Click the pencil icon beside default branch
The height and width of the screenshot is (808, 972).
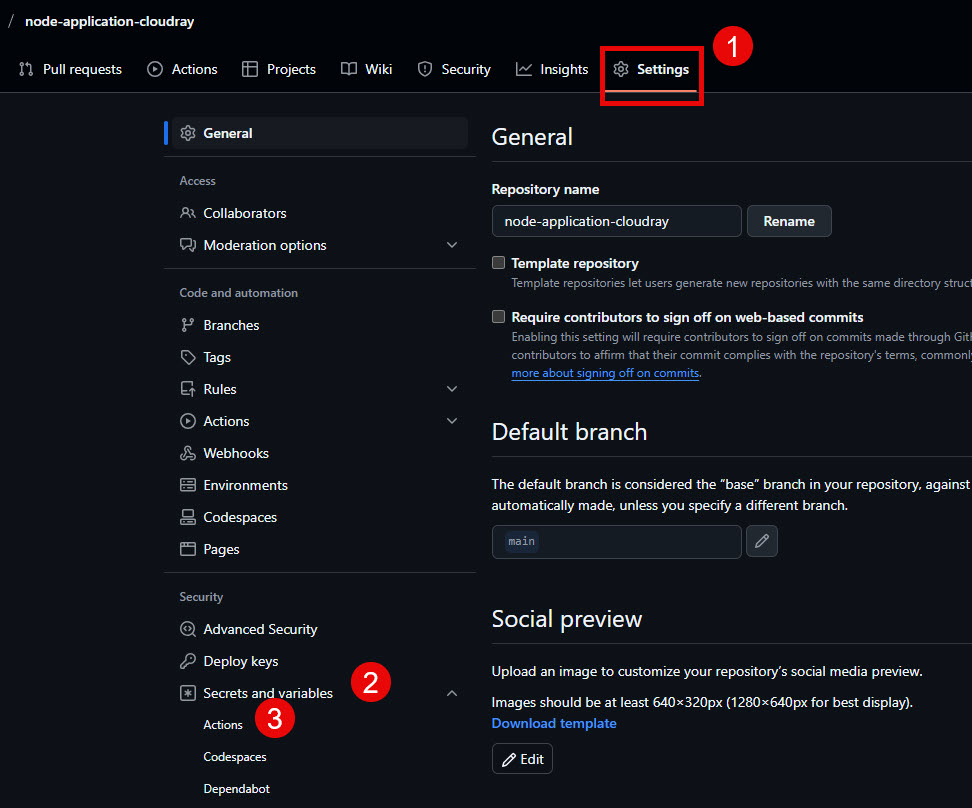(761, 541)
